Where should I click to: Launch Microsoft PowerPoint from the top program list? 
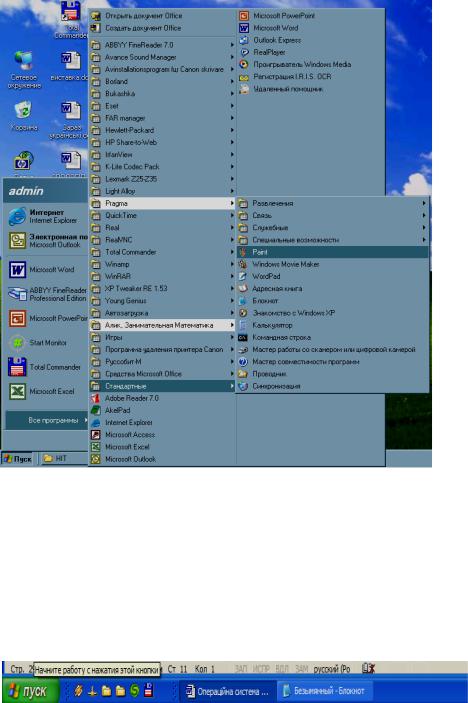click(x=310, y=16)
